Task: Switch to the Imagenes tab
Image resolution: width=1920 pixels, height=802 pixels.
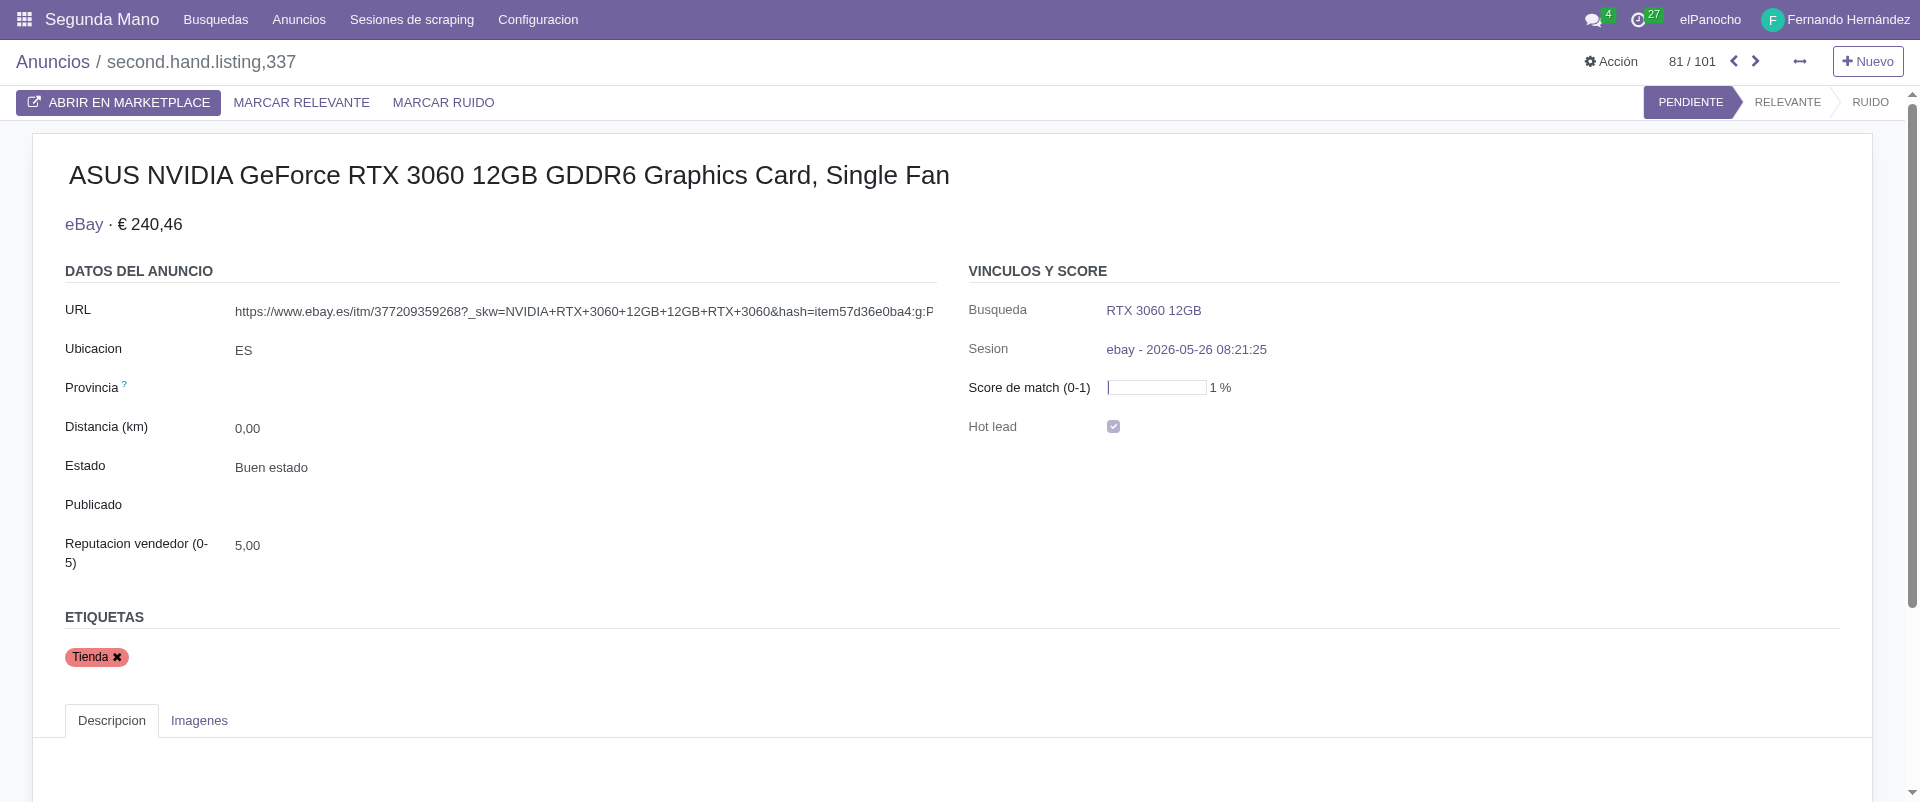Action: 199,720
